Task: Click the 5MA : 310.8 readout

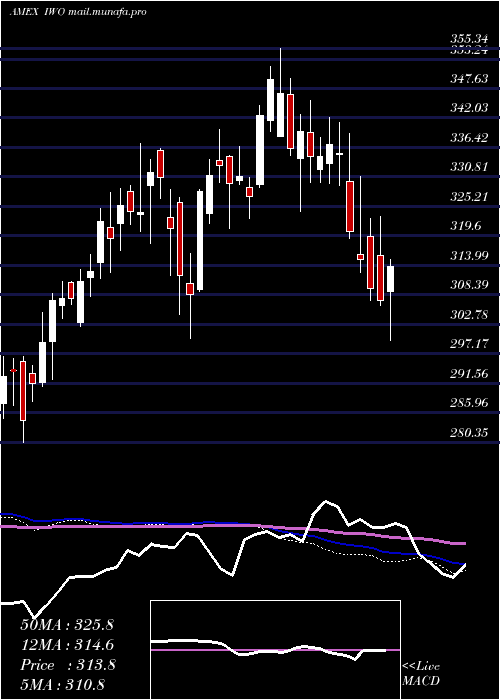Action: click(62, 684)
